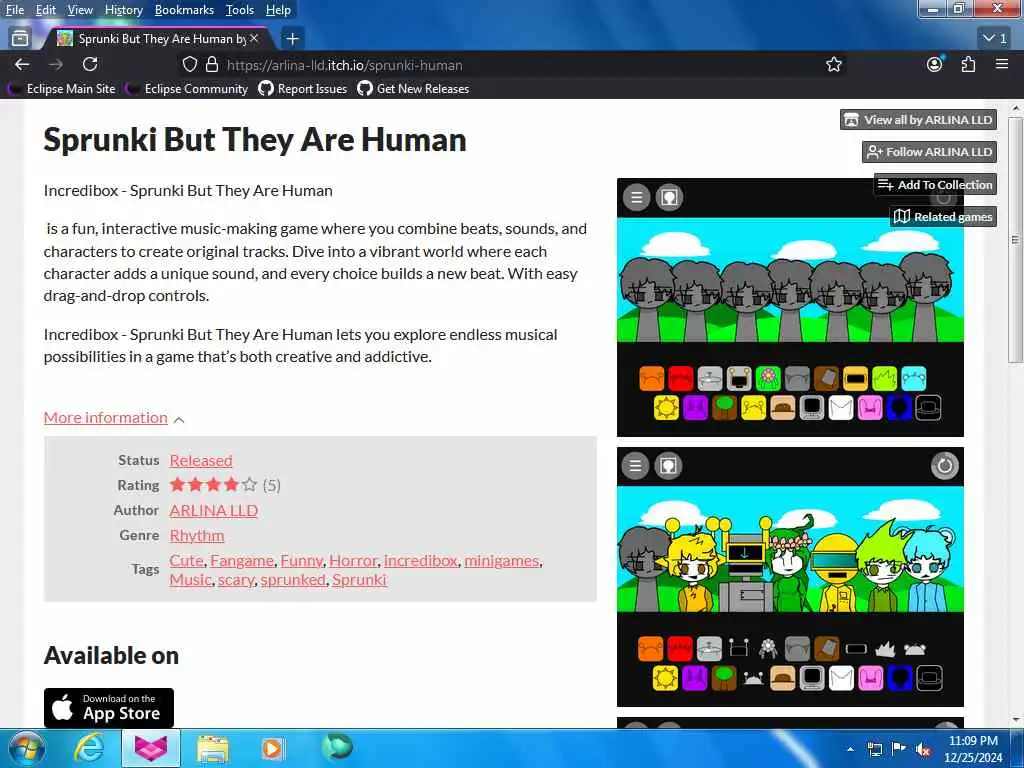The width and height of the screenshot is (1024, 768).
Task: Open the extensions puzzle icon
Action: pyautogui.click(x=968, y=64)
